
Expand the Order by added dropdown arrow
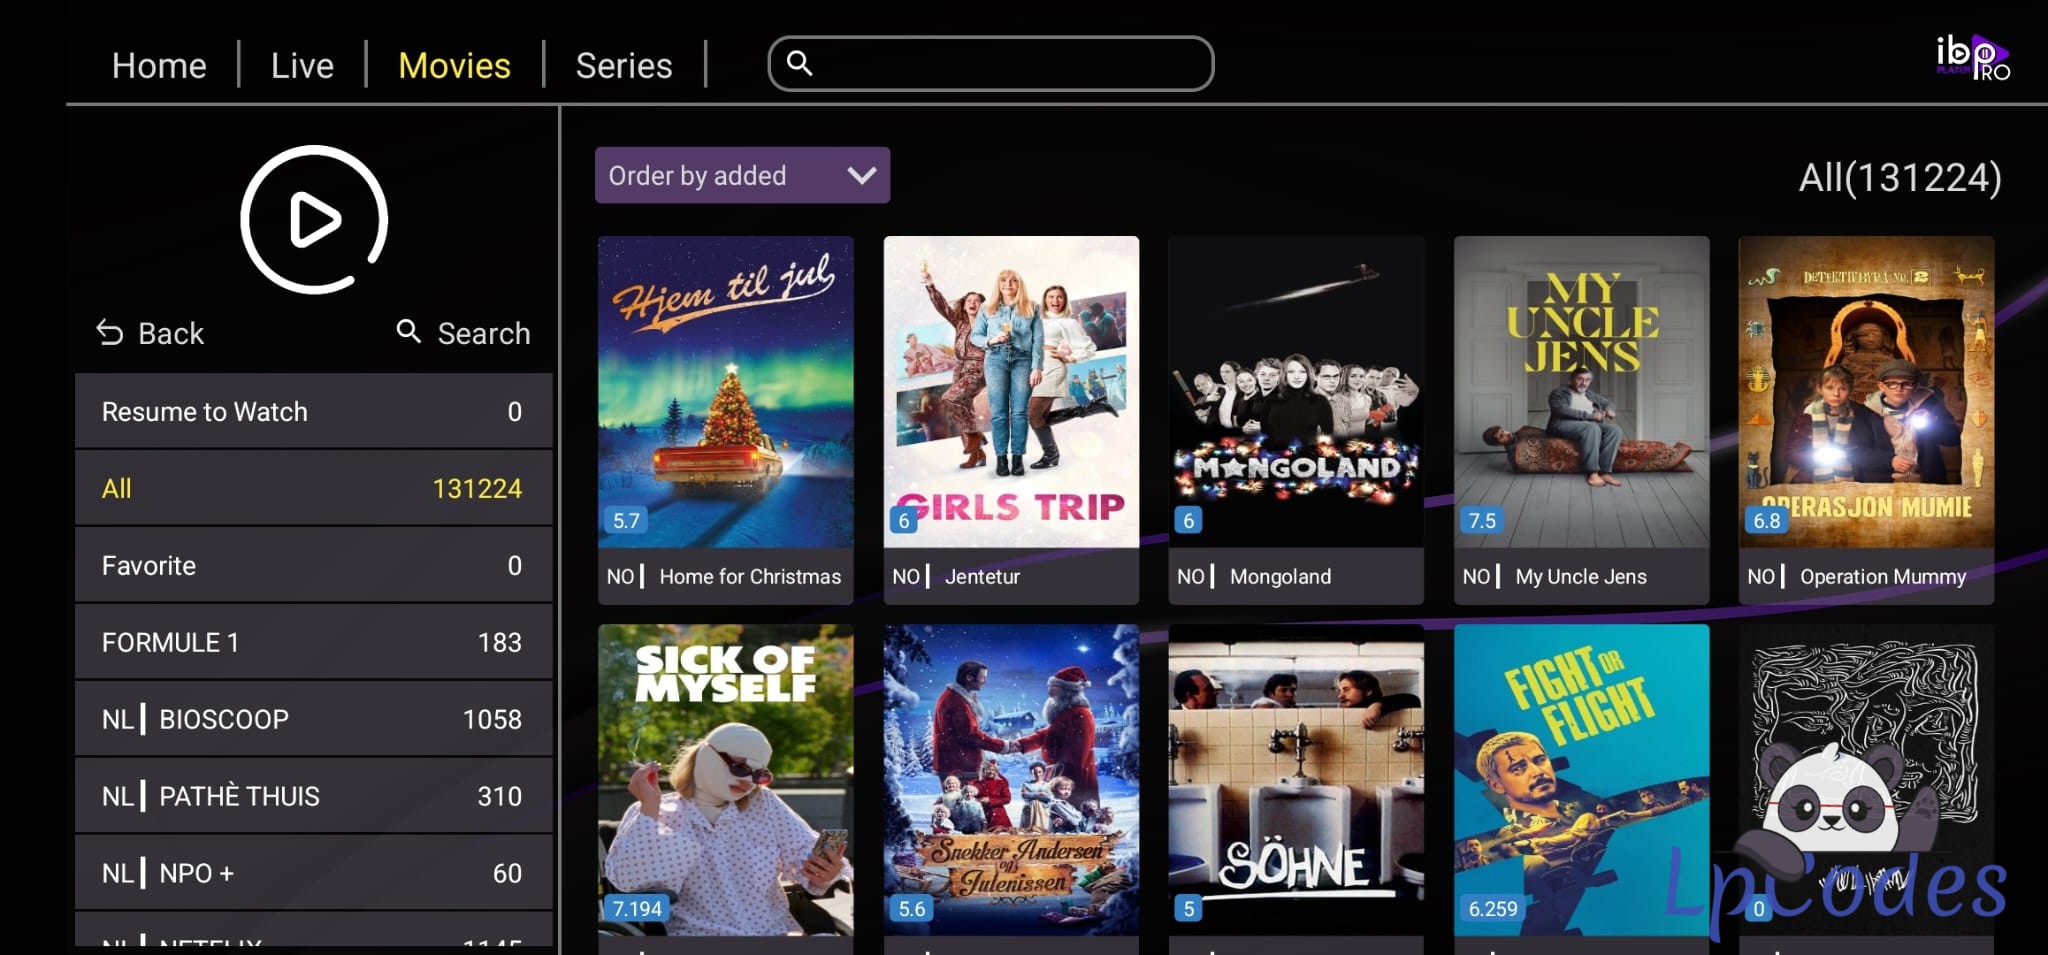[861, 175]
